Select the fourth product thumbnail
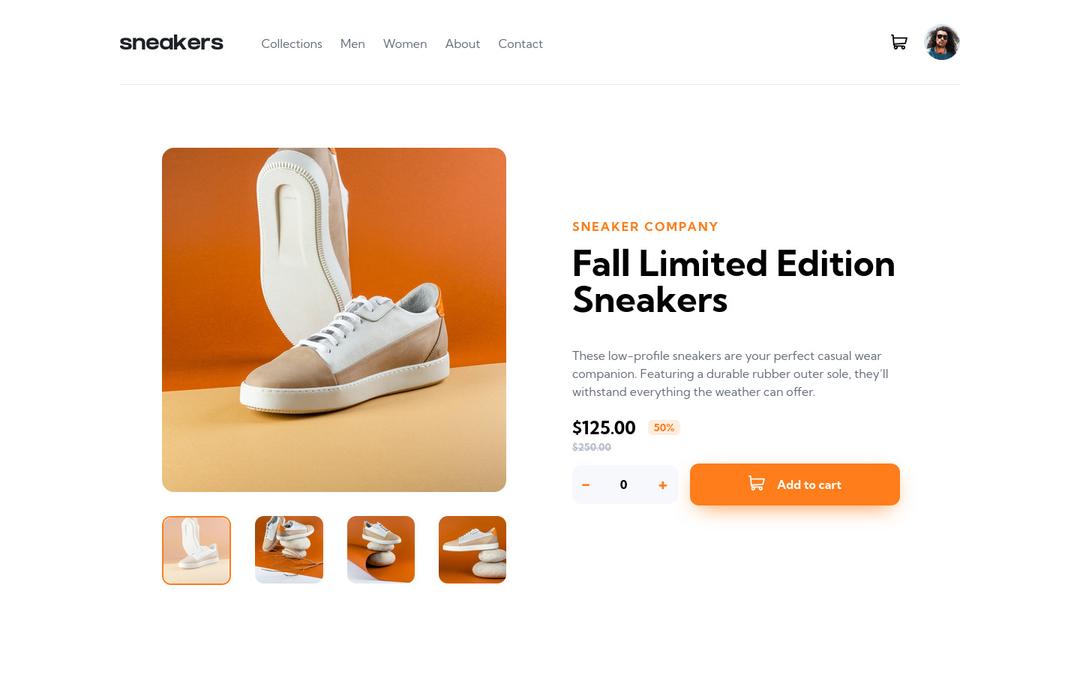The height and width of the screenshot is (675, 1080). (x=472, y=550)
